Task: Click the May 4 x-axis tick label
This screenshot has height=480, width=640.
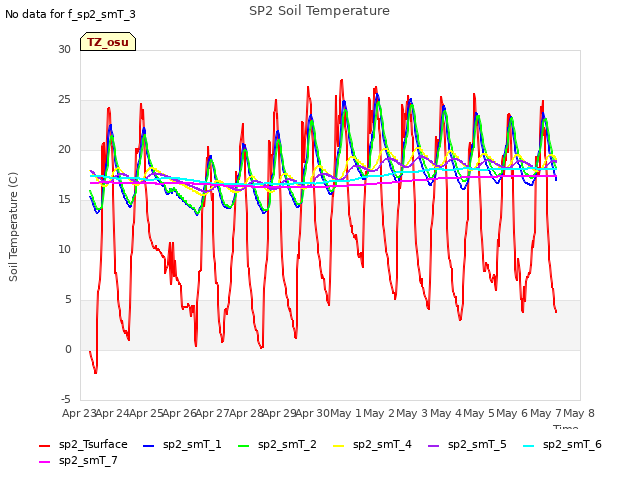Action: click(x=446, y=413)
